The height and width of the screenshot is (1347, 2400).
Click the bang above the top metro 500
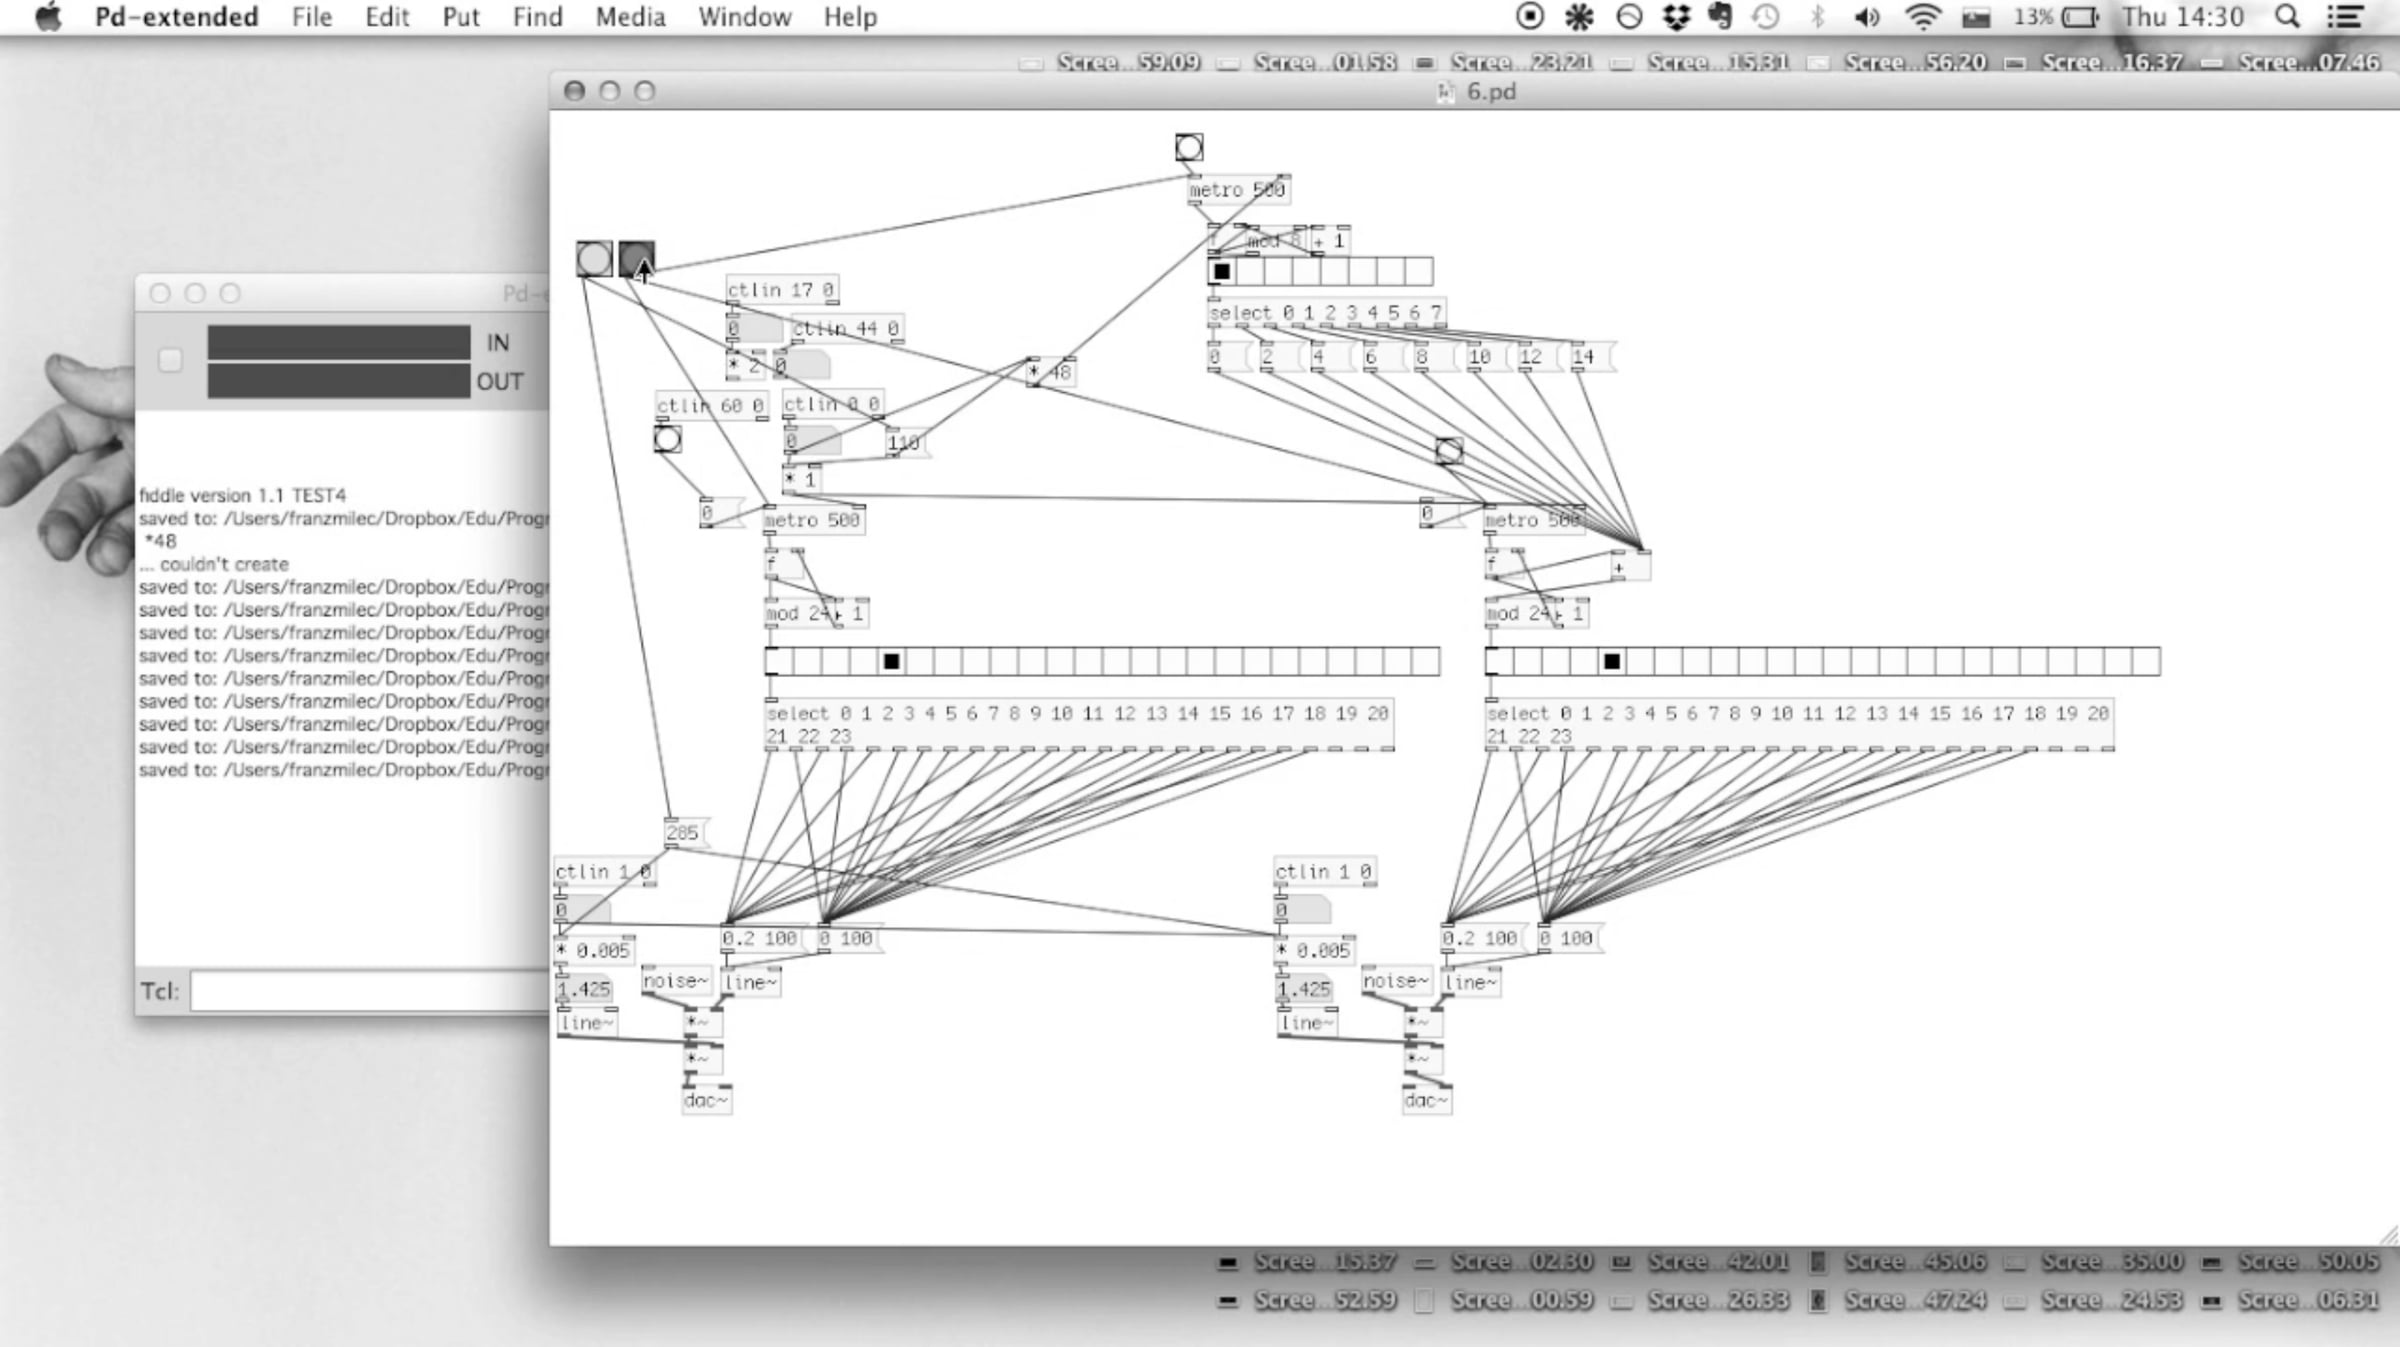coord(1188,148)
